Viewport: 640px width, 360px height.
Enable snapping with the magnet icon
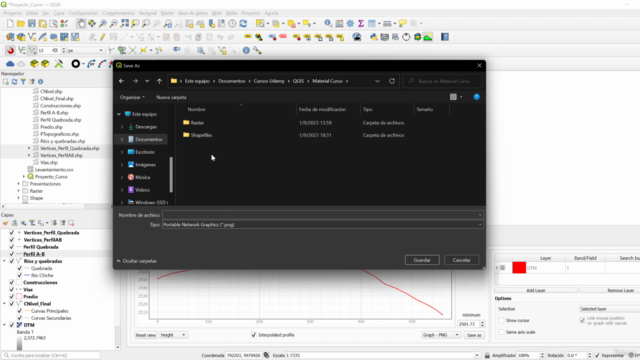coord(10,51)
